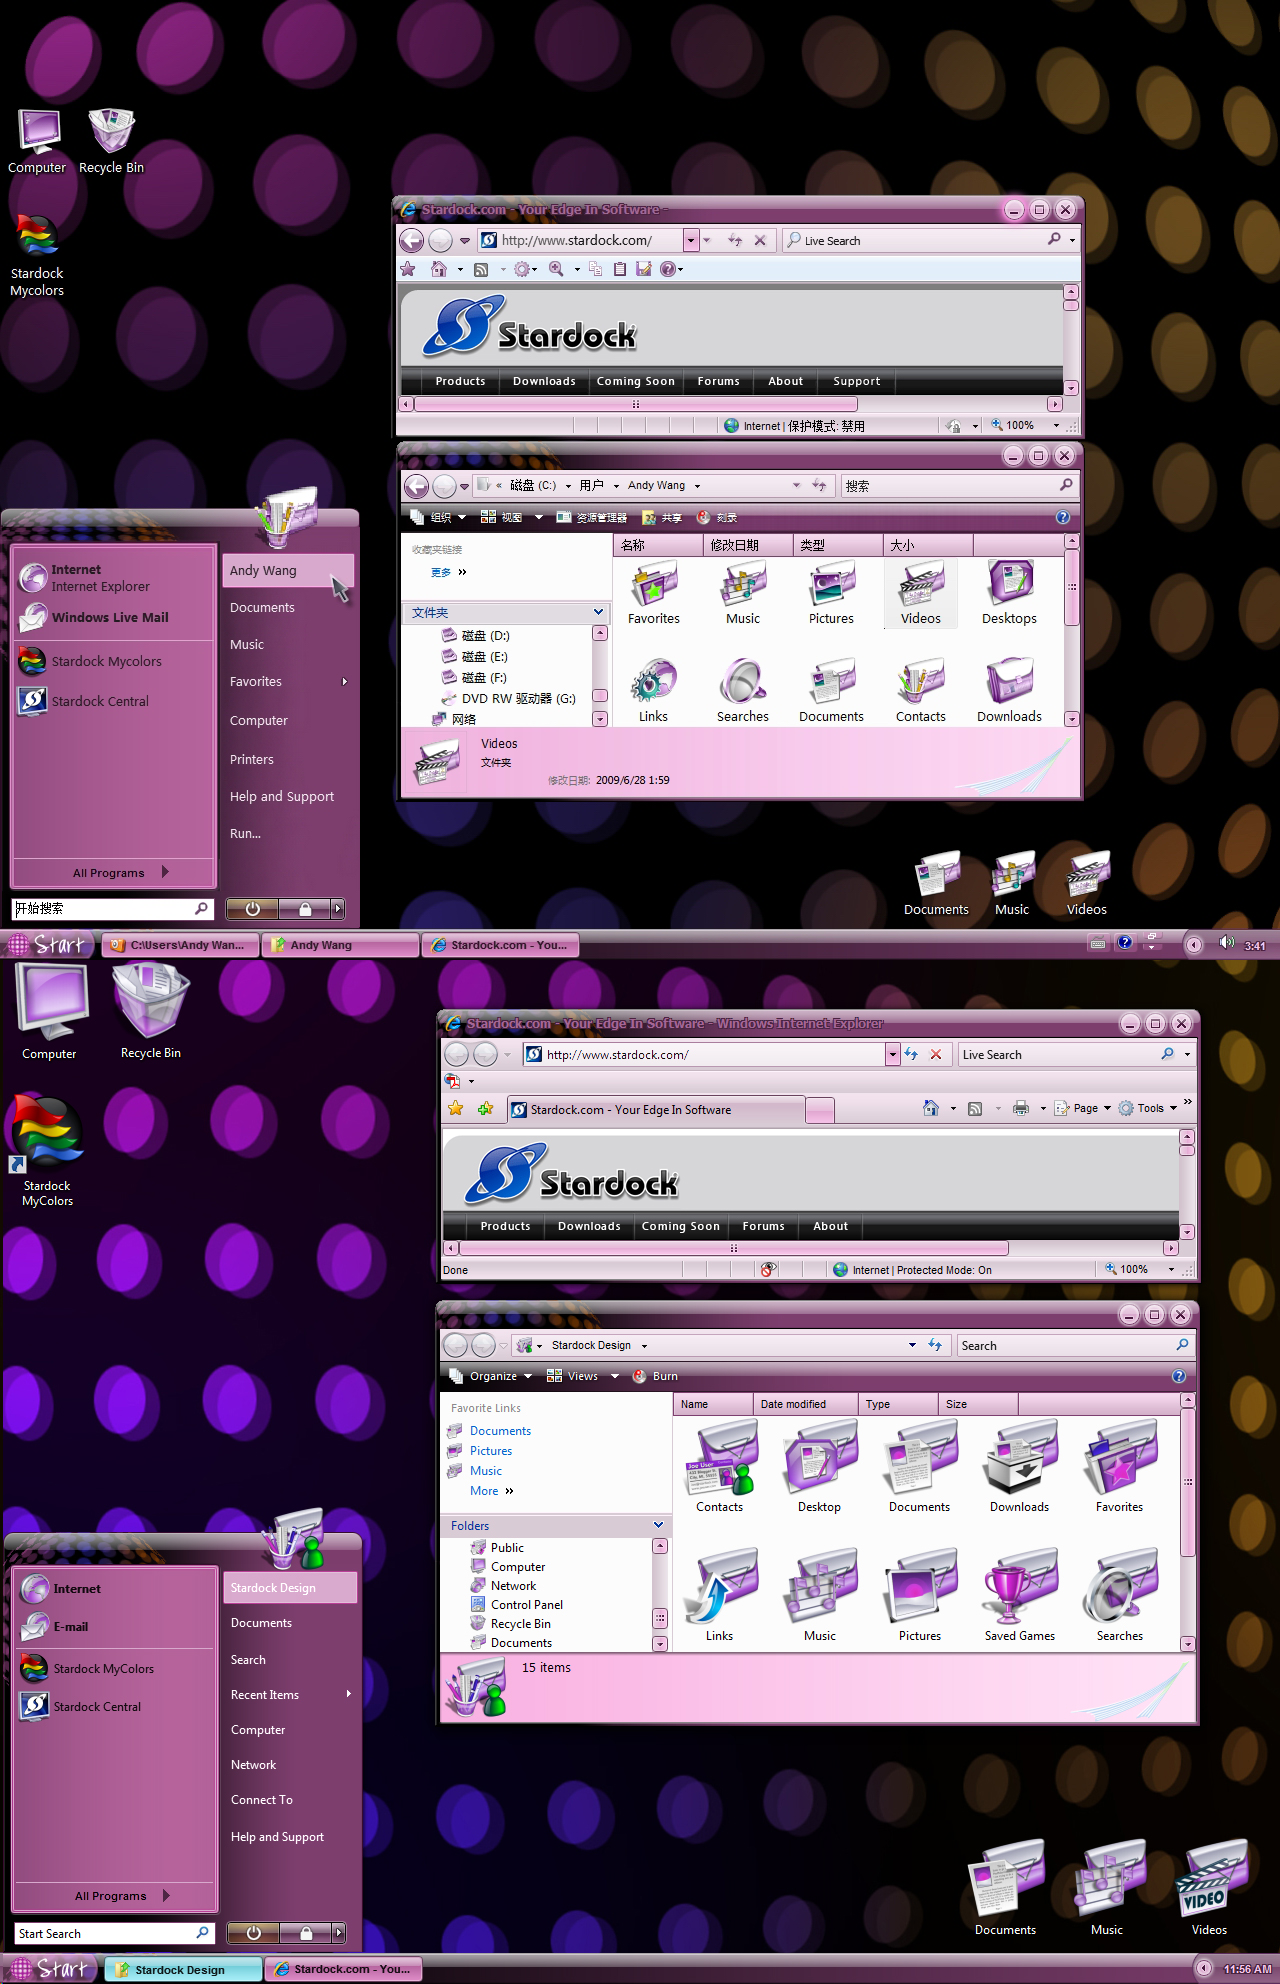Open Recycle Bin on top desktop
The height and width of the screenshot is (1984, 1280).
click(x=111, y=141)
